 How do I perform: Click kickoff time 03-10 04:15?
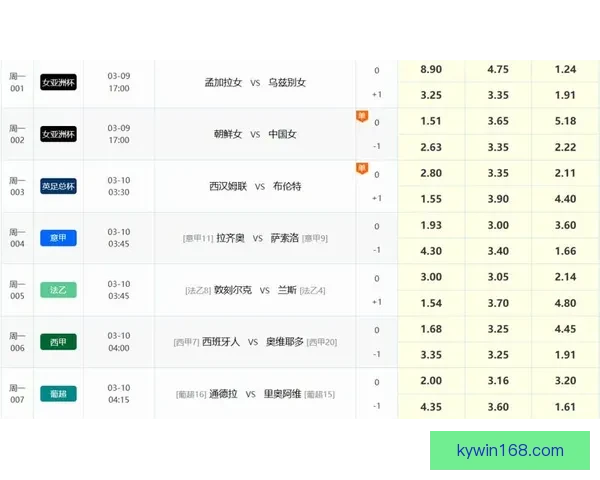119,394
